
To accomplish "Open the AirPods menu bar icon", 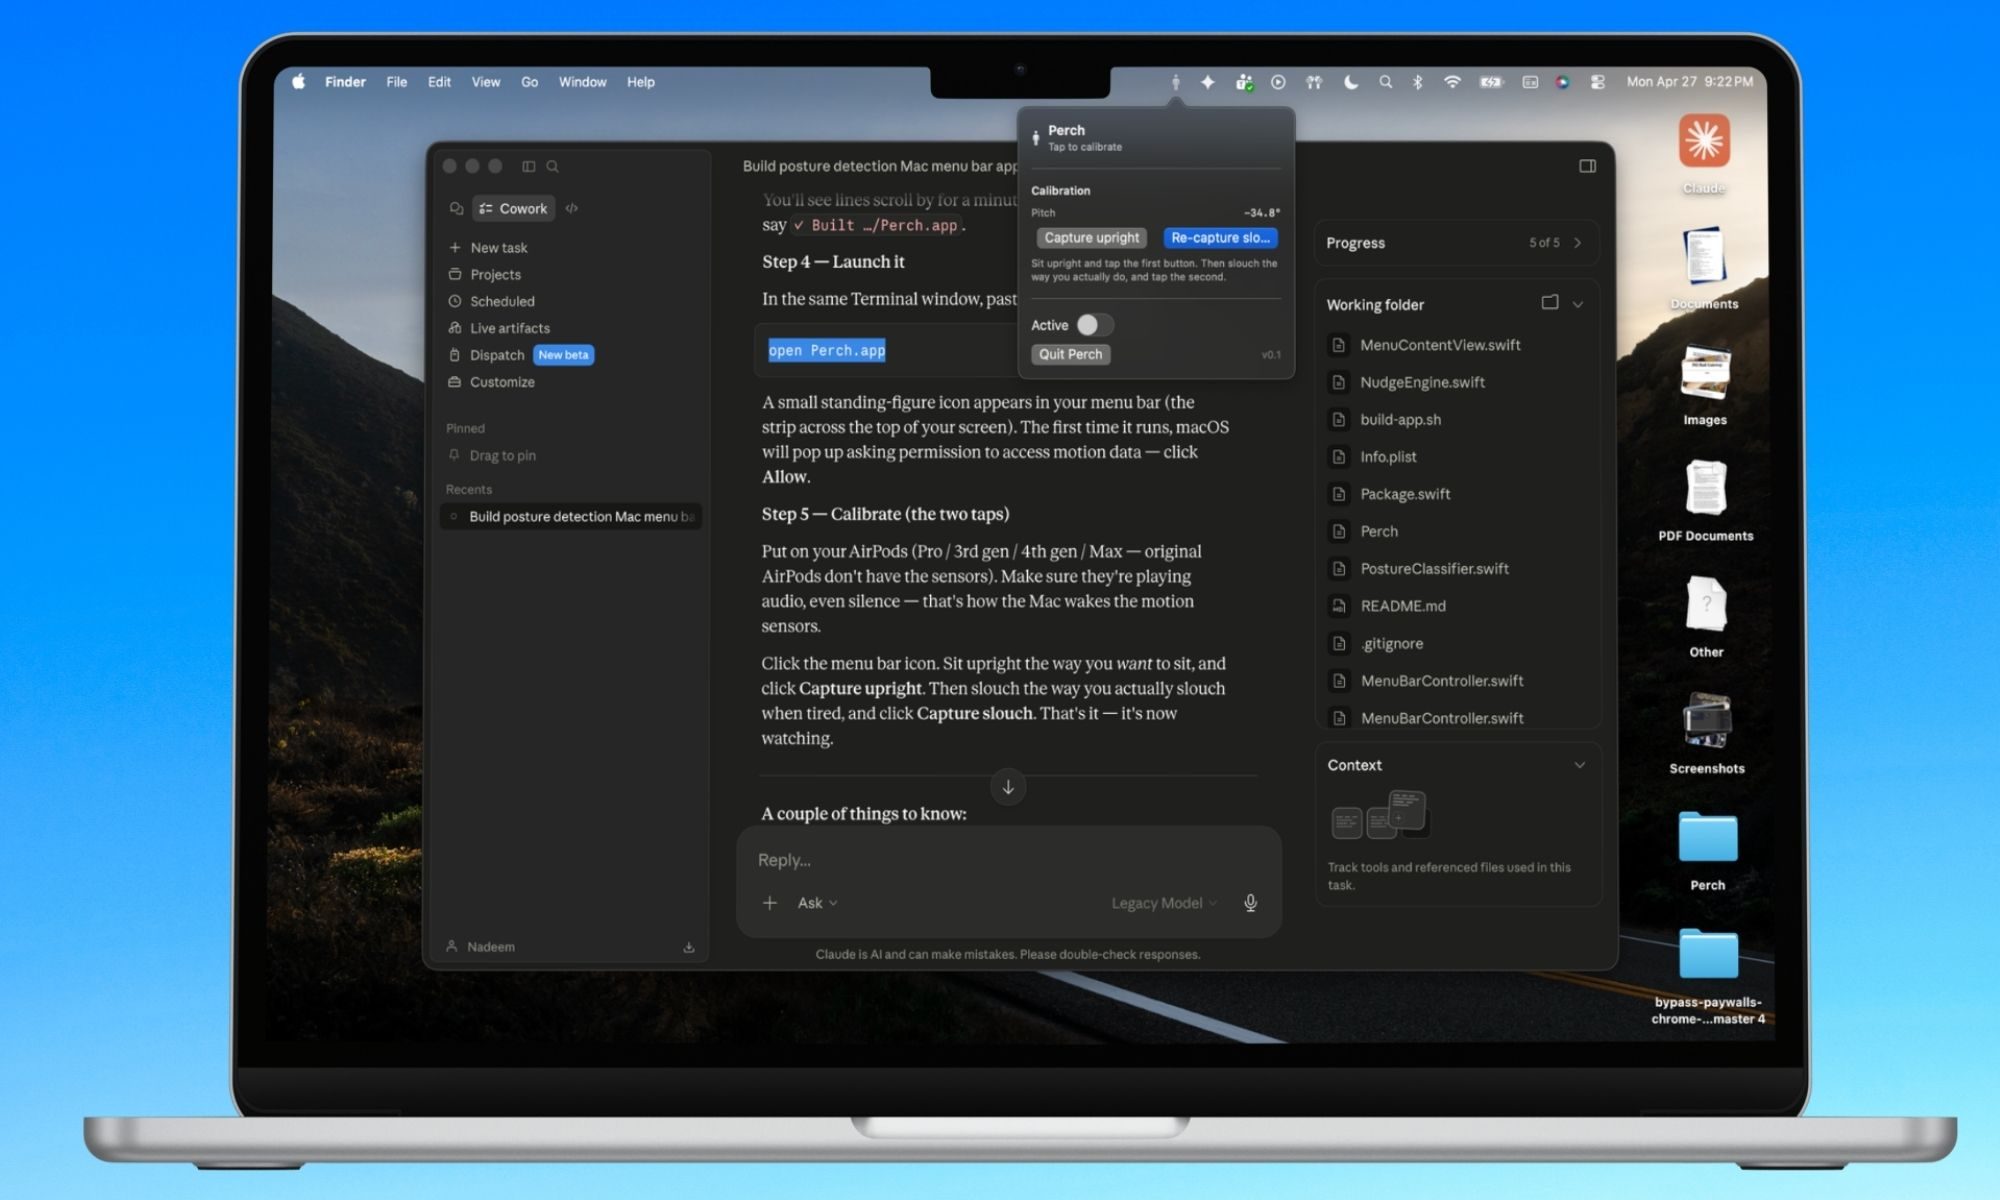I will click(1314, 82).
